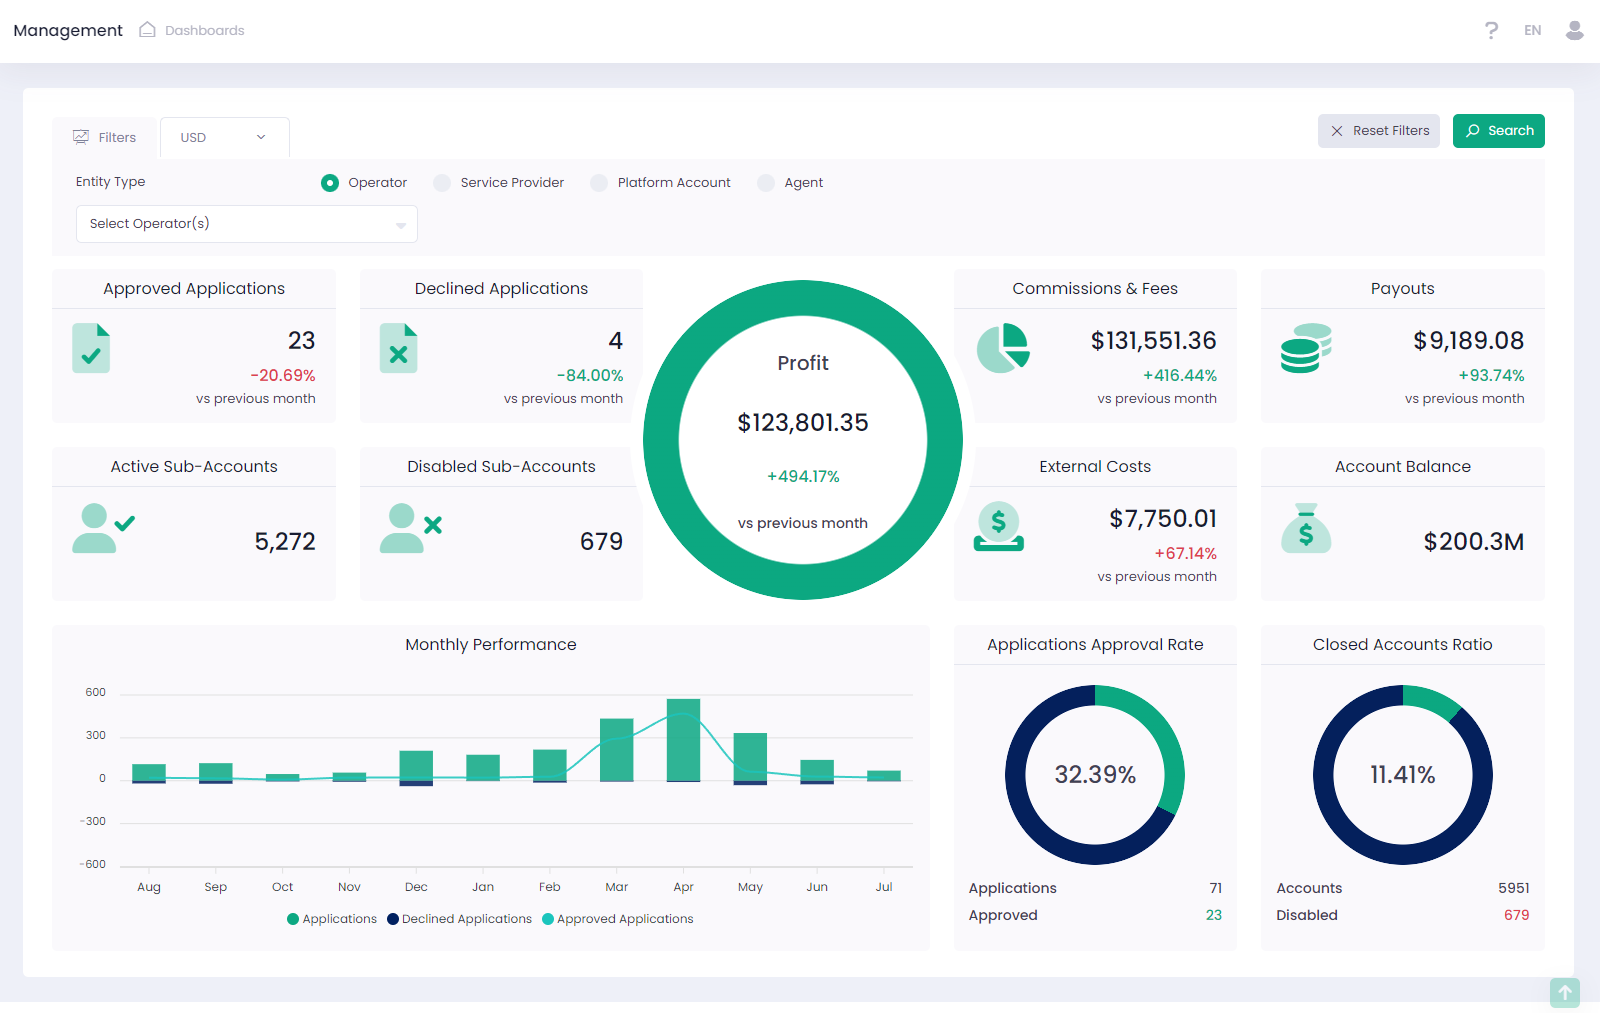Toggle Declined Applications legend color marker
This screenshot has width=1600, height=1013.
click(393, 919)
